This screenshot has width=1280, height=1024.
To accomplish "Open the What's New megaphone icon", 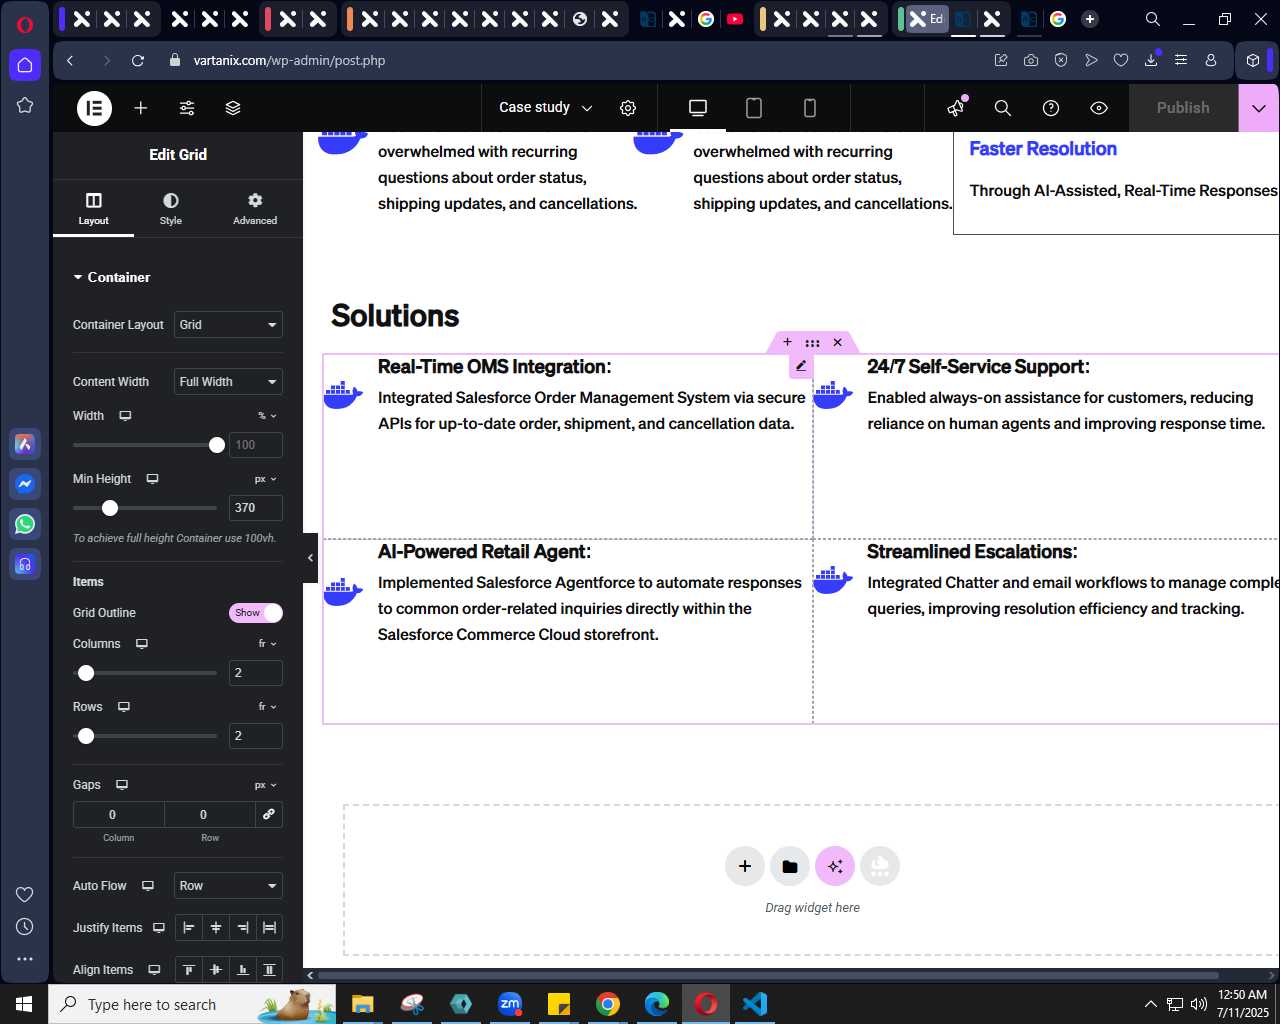I will [x=957, y=107].
